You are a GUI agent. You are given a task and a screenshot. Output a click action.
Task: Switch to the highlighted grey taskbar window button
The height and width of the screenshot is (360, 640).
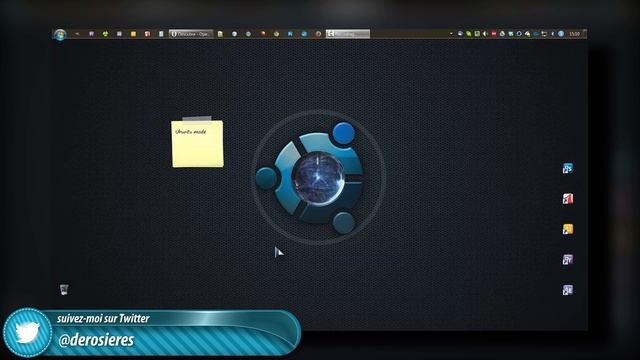(x=348, y=34)
